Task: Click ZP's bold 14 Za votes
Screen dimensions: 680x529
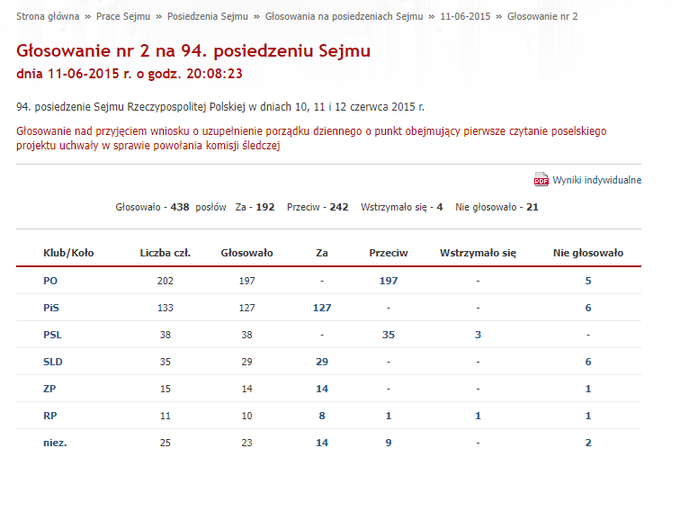Action: pos(322,389)
